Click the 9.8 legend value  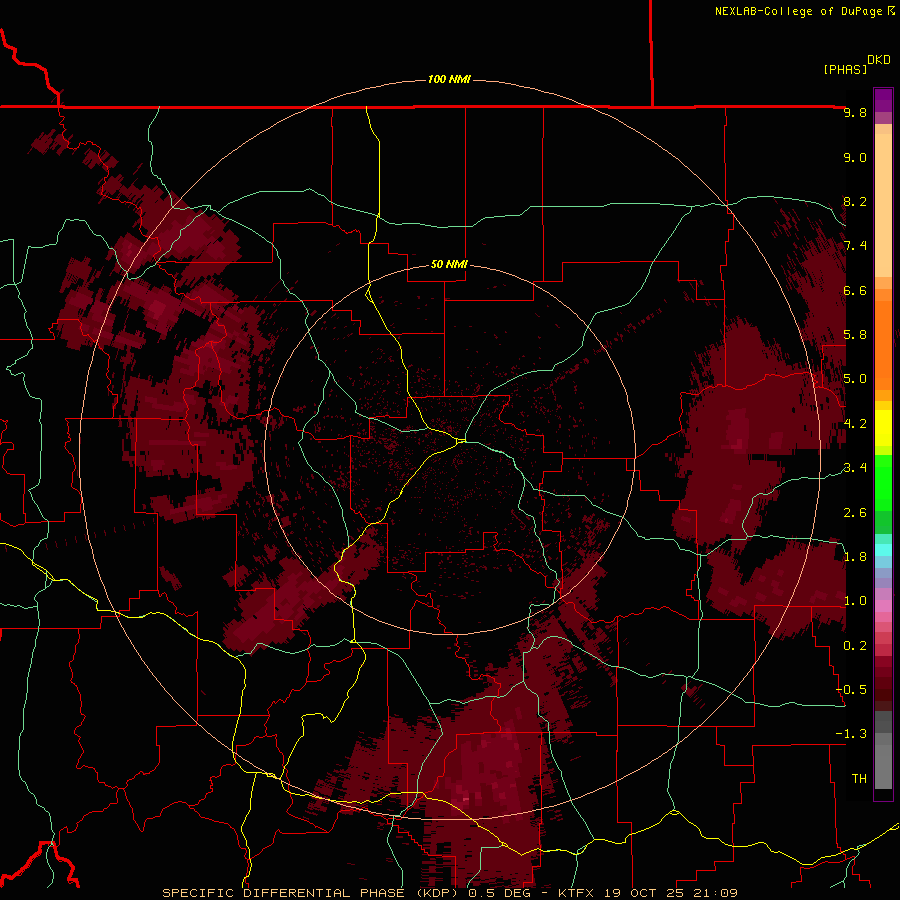point(855,112)
